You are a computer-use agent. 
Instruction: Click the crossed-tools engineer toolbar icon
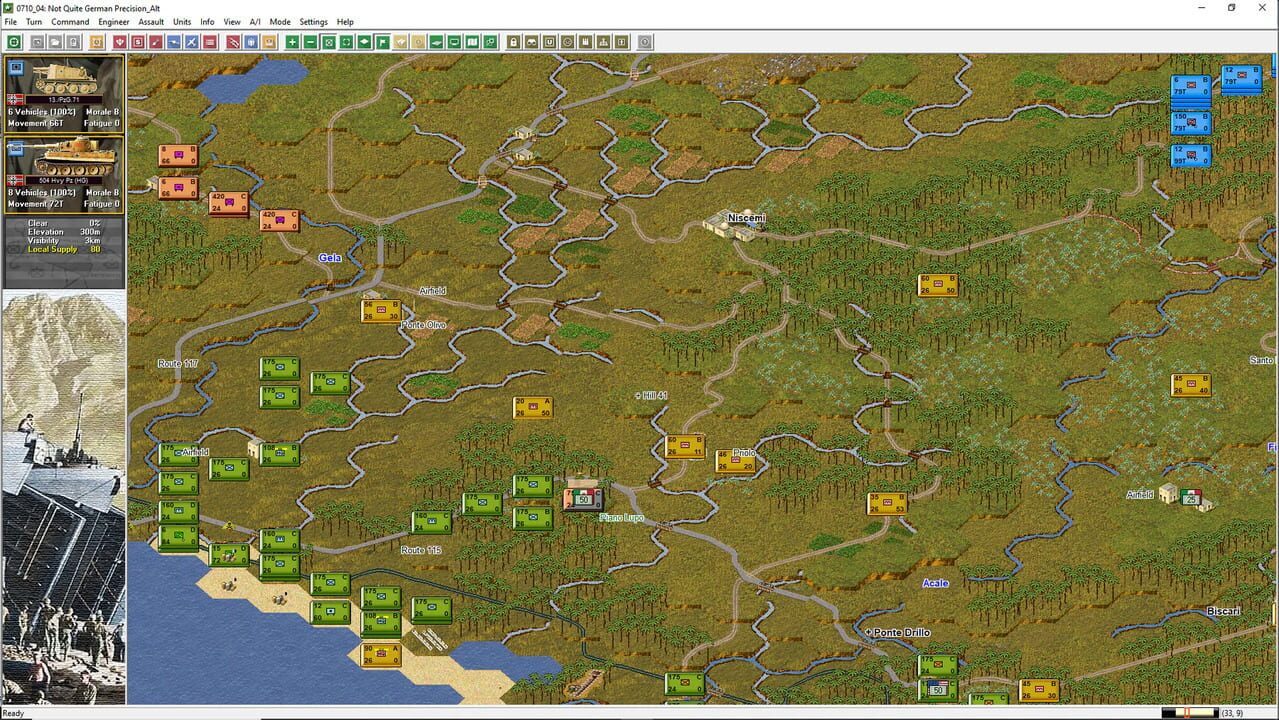click(190, 42)
